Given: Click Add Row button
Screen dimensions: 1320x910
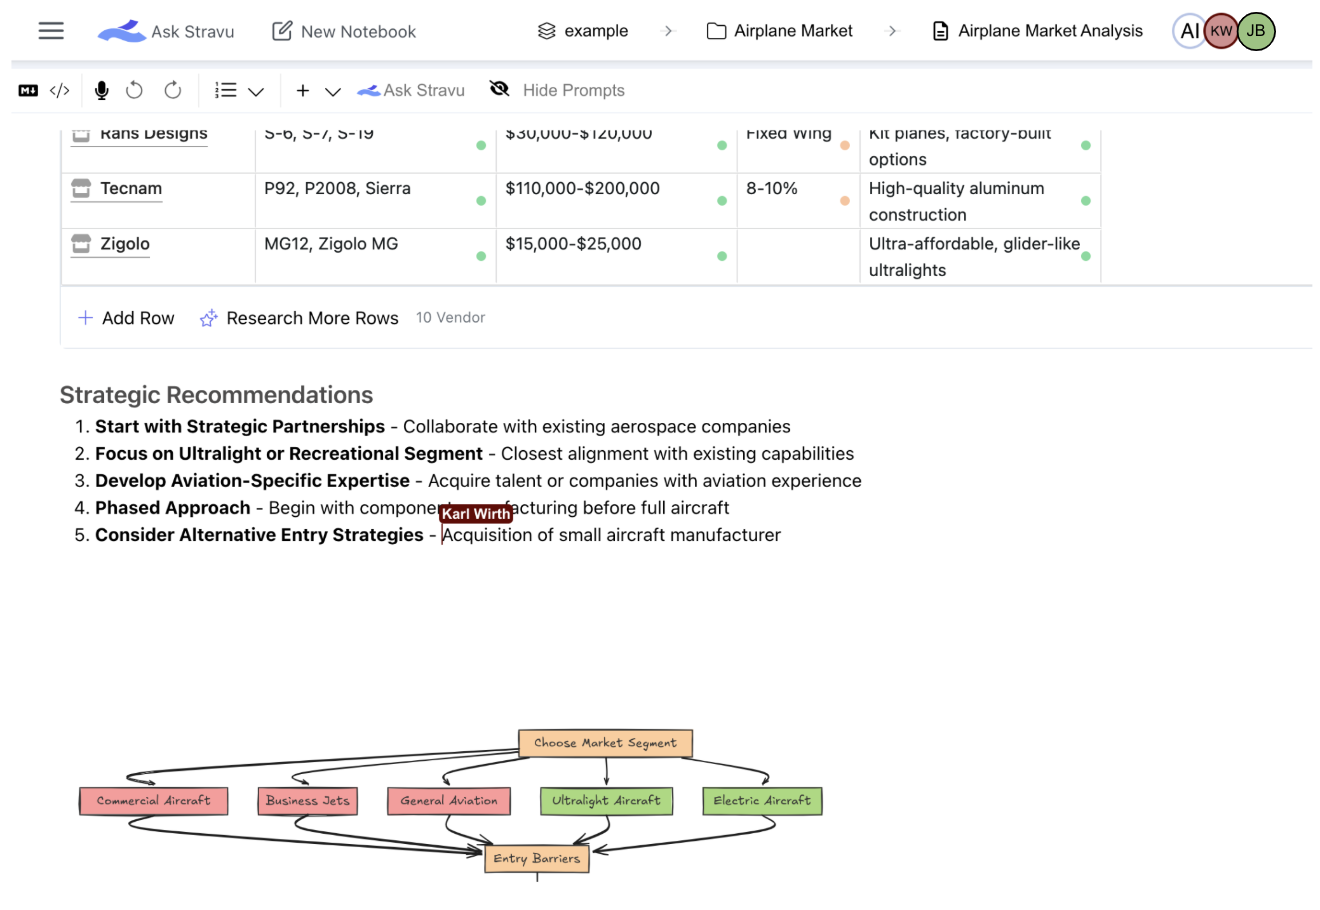Looking at the screenshot, I should pyautogui.click(x=126, y=318).
